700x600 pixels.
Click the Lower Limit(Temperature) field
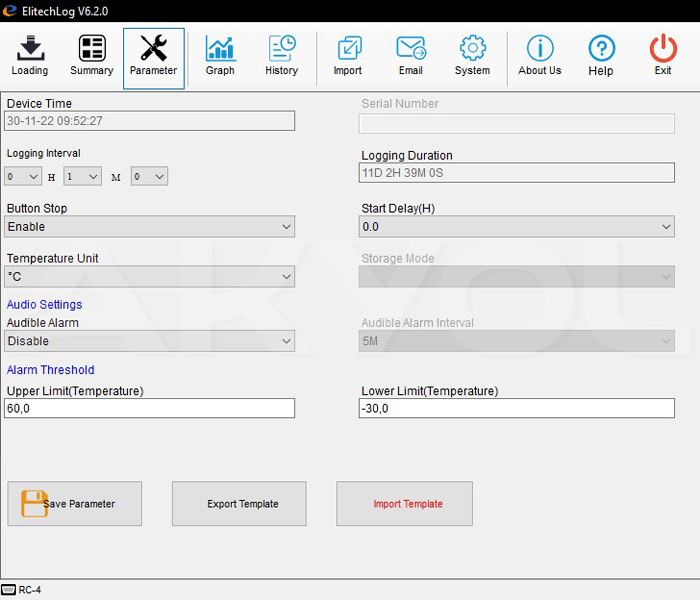point(517,408)
